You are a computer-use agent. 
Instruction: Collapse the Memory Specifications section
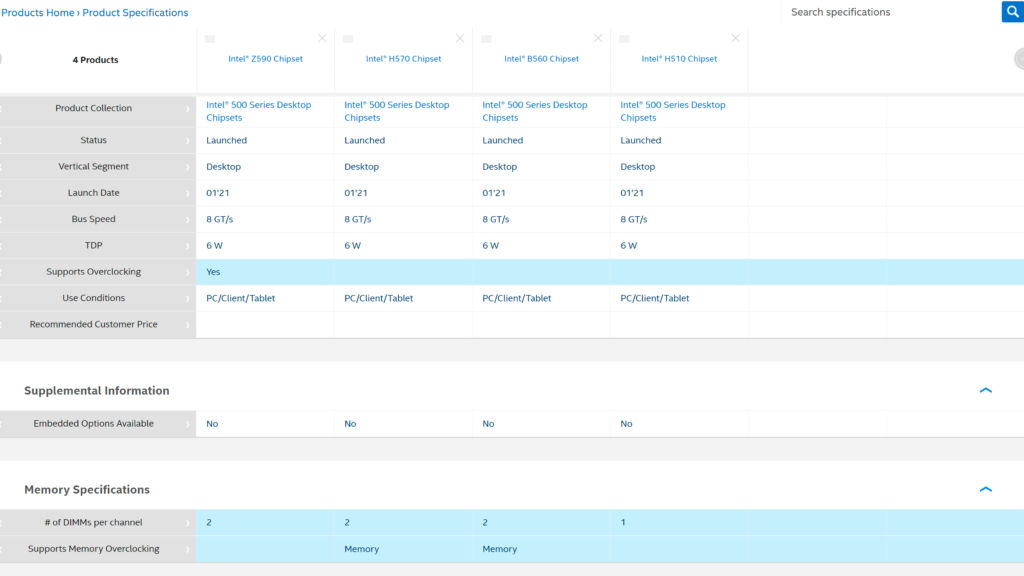(986, 490)
